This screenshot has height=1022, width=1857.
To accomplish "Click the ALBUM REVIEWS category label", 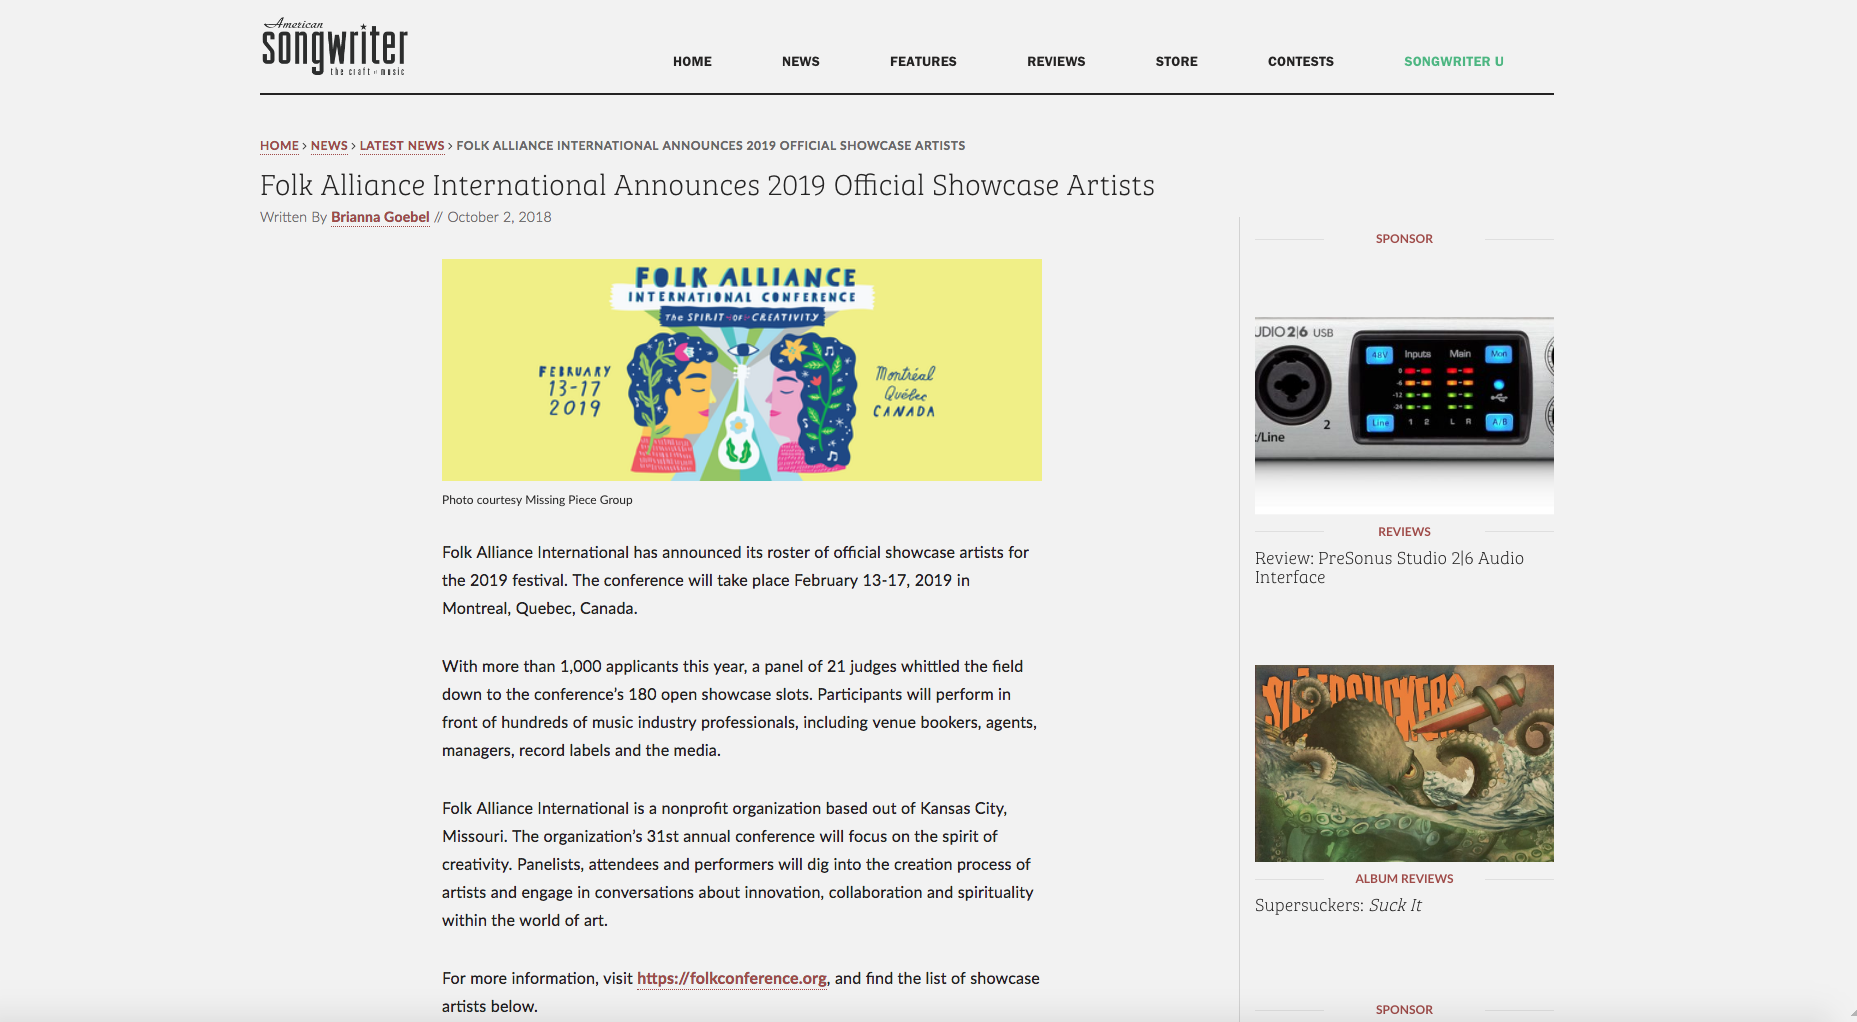I will pos(1404,879).
